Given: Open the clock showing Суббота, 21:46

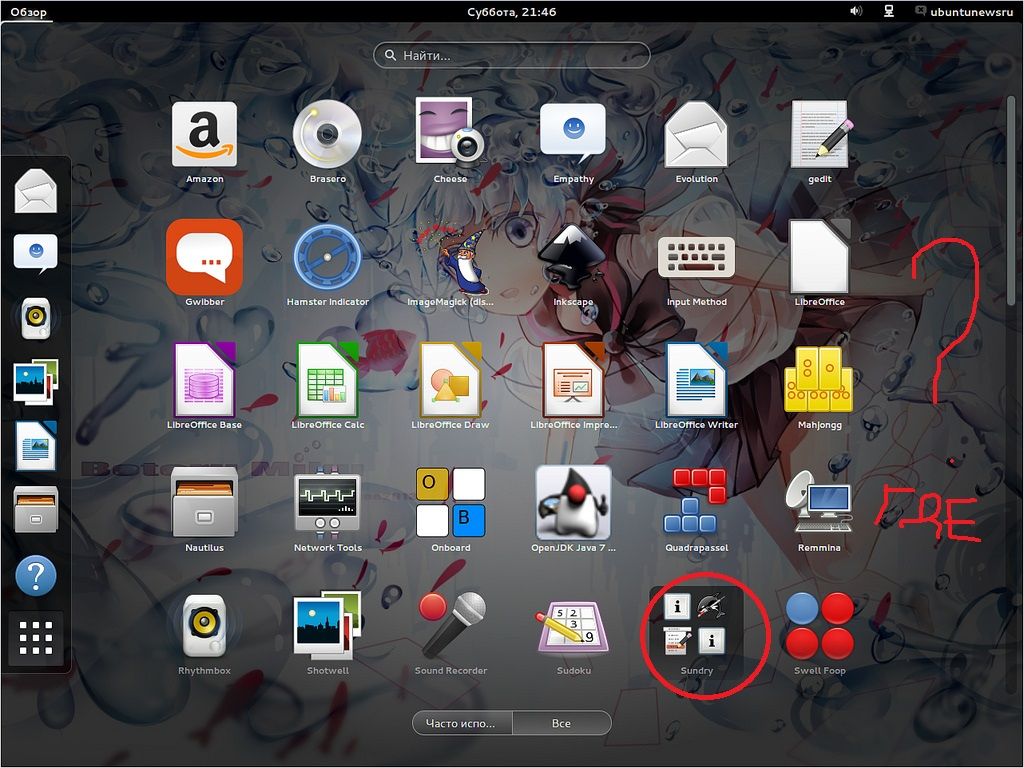Looking at the screenshot, I should pyautogui.click(x=512, y=12).
